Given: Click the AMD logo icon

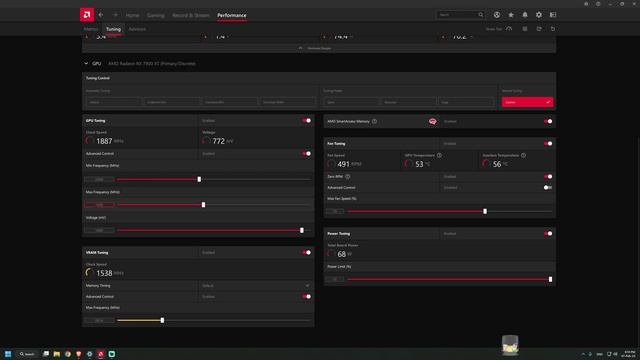Looking at the screenshot, I should click(x=87, y=15).
